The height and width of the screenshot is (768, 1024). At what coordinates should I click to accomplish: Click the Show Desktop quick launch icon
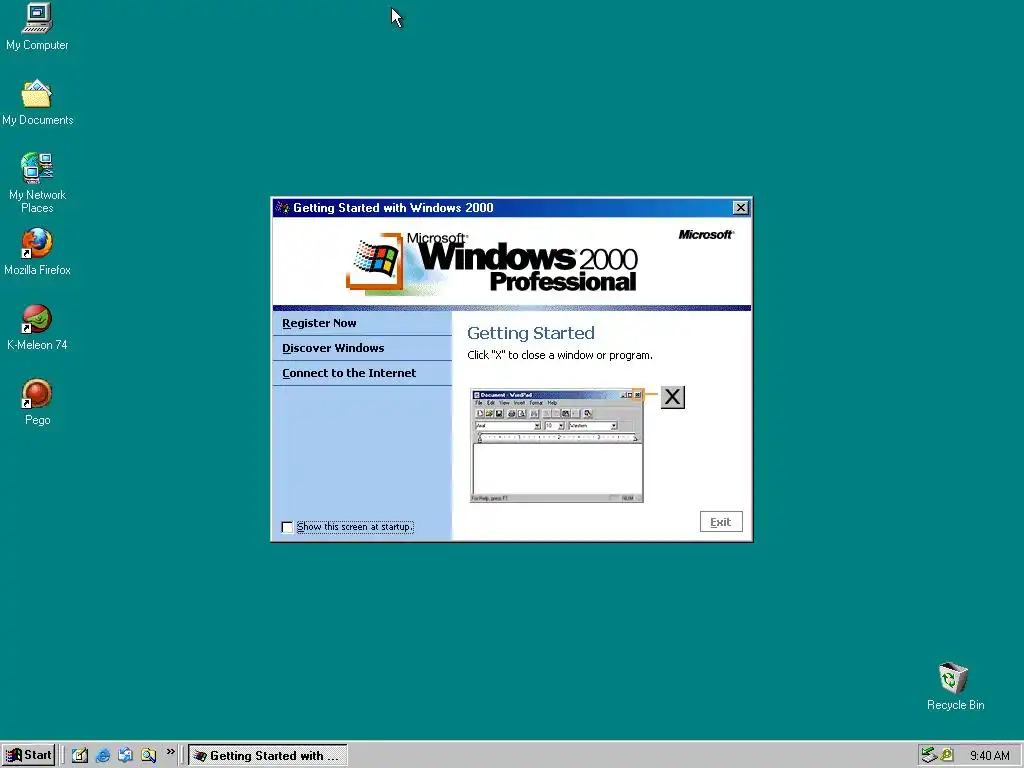[80, 756]
